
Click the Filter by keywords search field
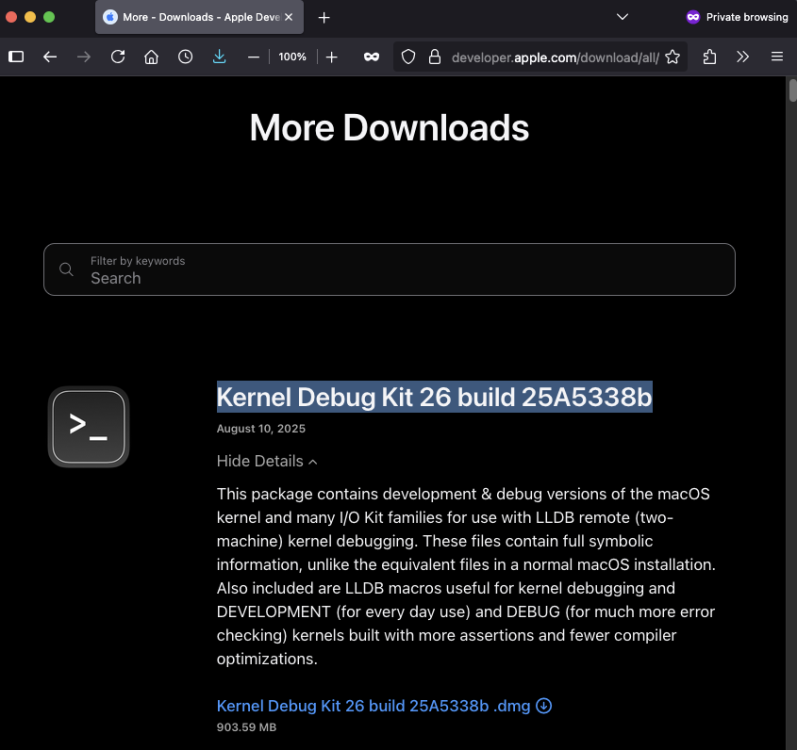389,269
